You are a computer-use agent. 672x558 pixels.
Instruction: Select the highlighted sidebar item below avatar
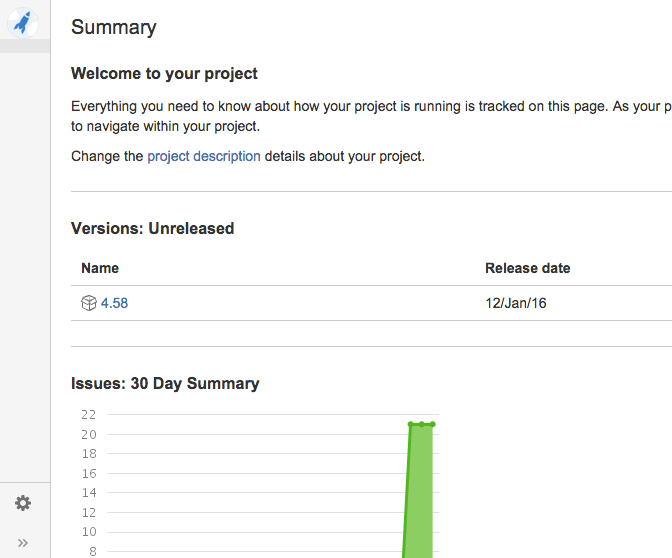coord(25,46)
